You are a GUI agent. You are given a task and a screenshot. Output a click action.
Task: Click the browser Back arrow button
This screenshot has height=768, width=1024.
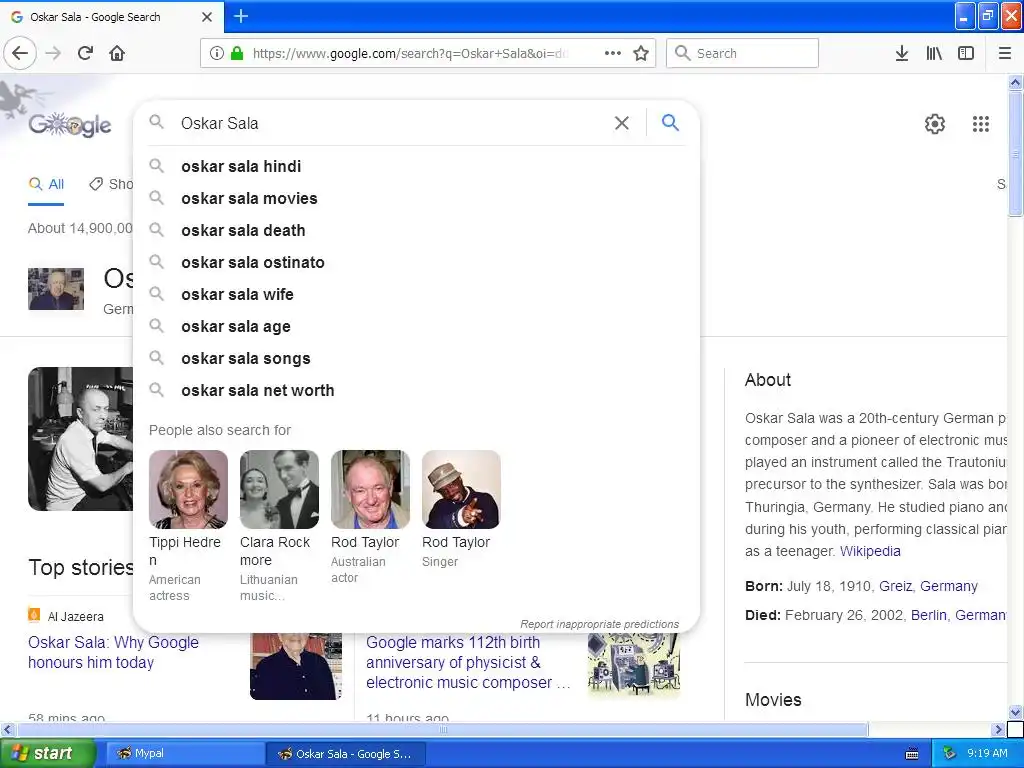(20, 53)
